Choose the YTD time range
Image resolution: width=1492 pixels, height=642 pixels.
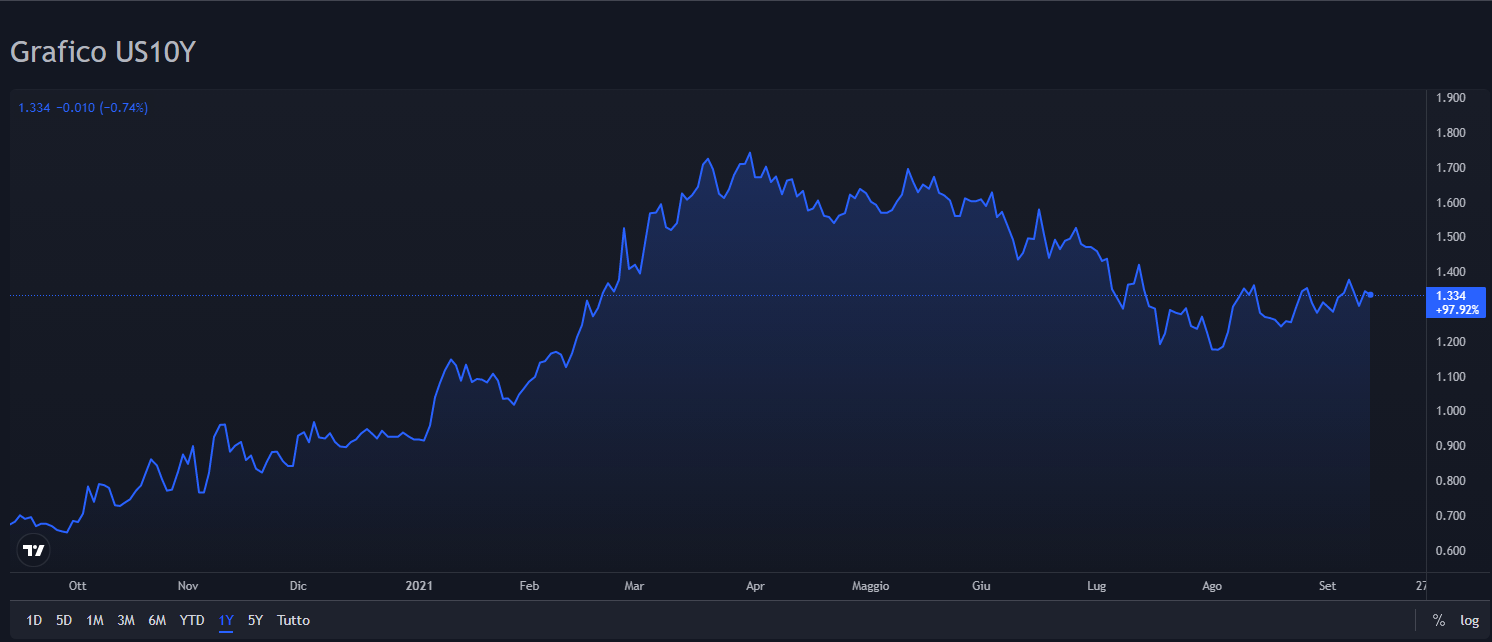(192, 620)
